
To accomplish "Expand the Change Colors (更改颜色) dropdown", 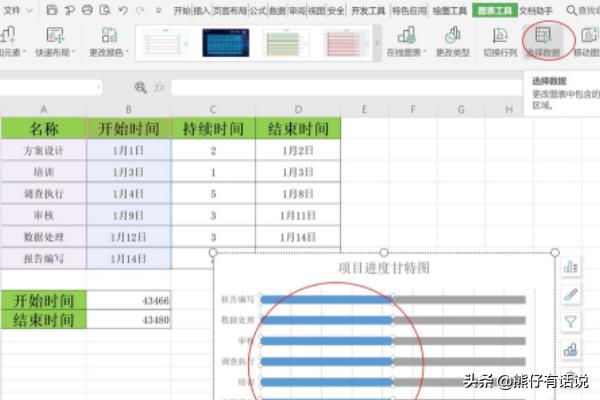I will pyautogui.click(x=108, y=52).
